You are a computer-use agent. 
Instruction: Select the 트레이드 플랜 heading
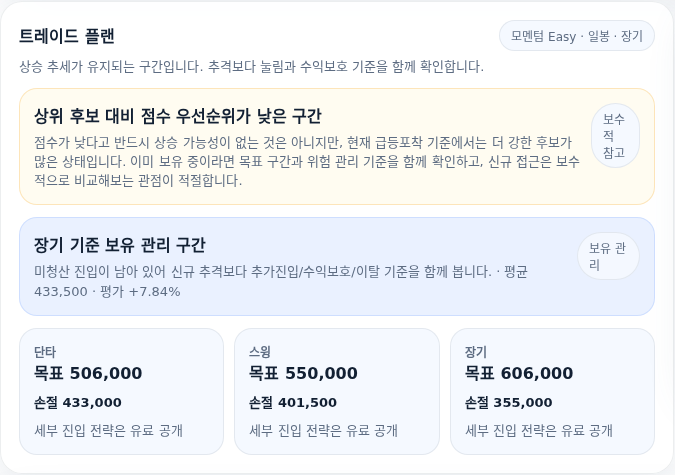(x=67, y=36)
